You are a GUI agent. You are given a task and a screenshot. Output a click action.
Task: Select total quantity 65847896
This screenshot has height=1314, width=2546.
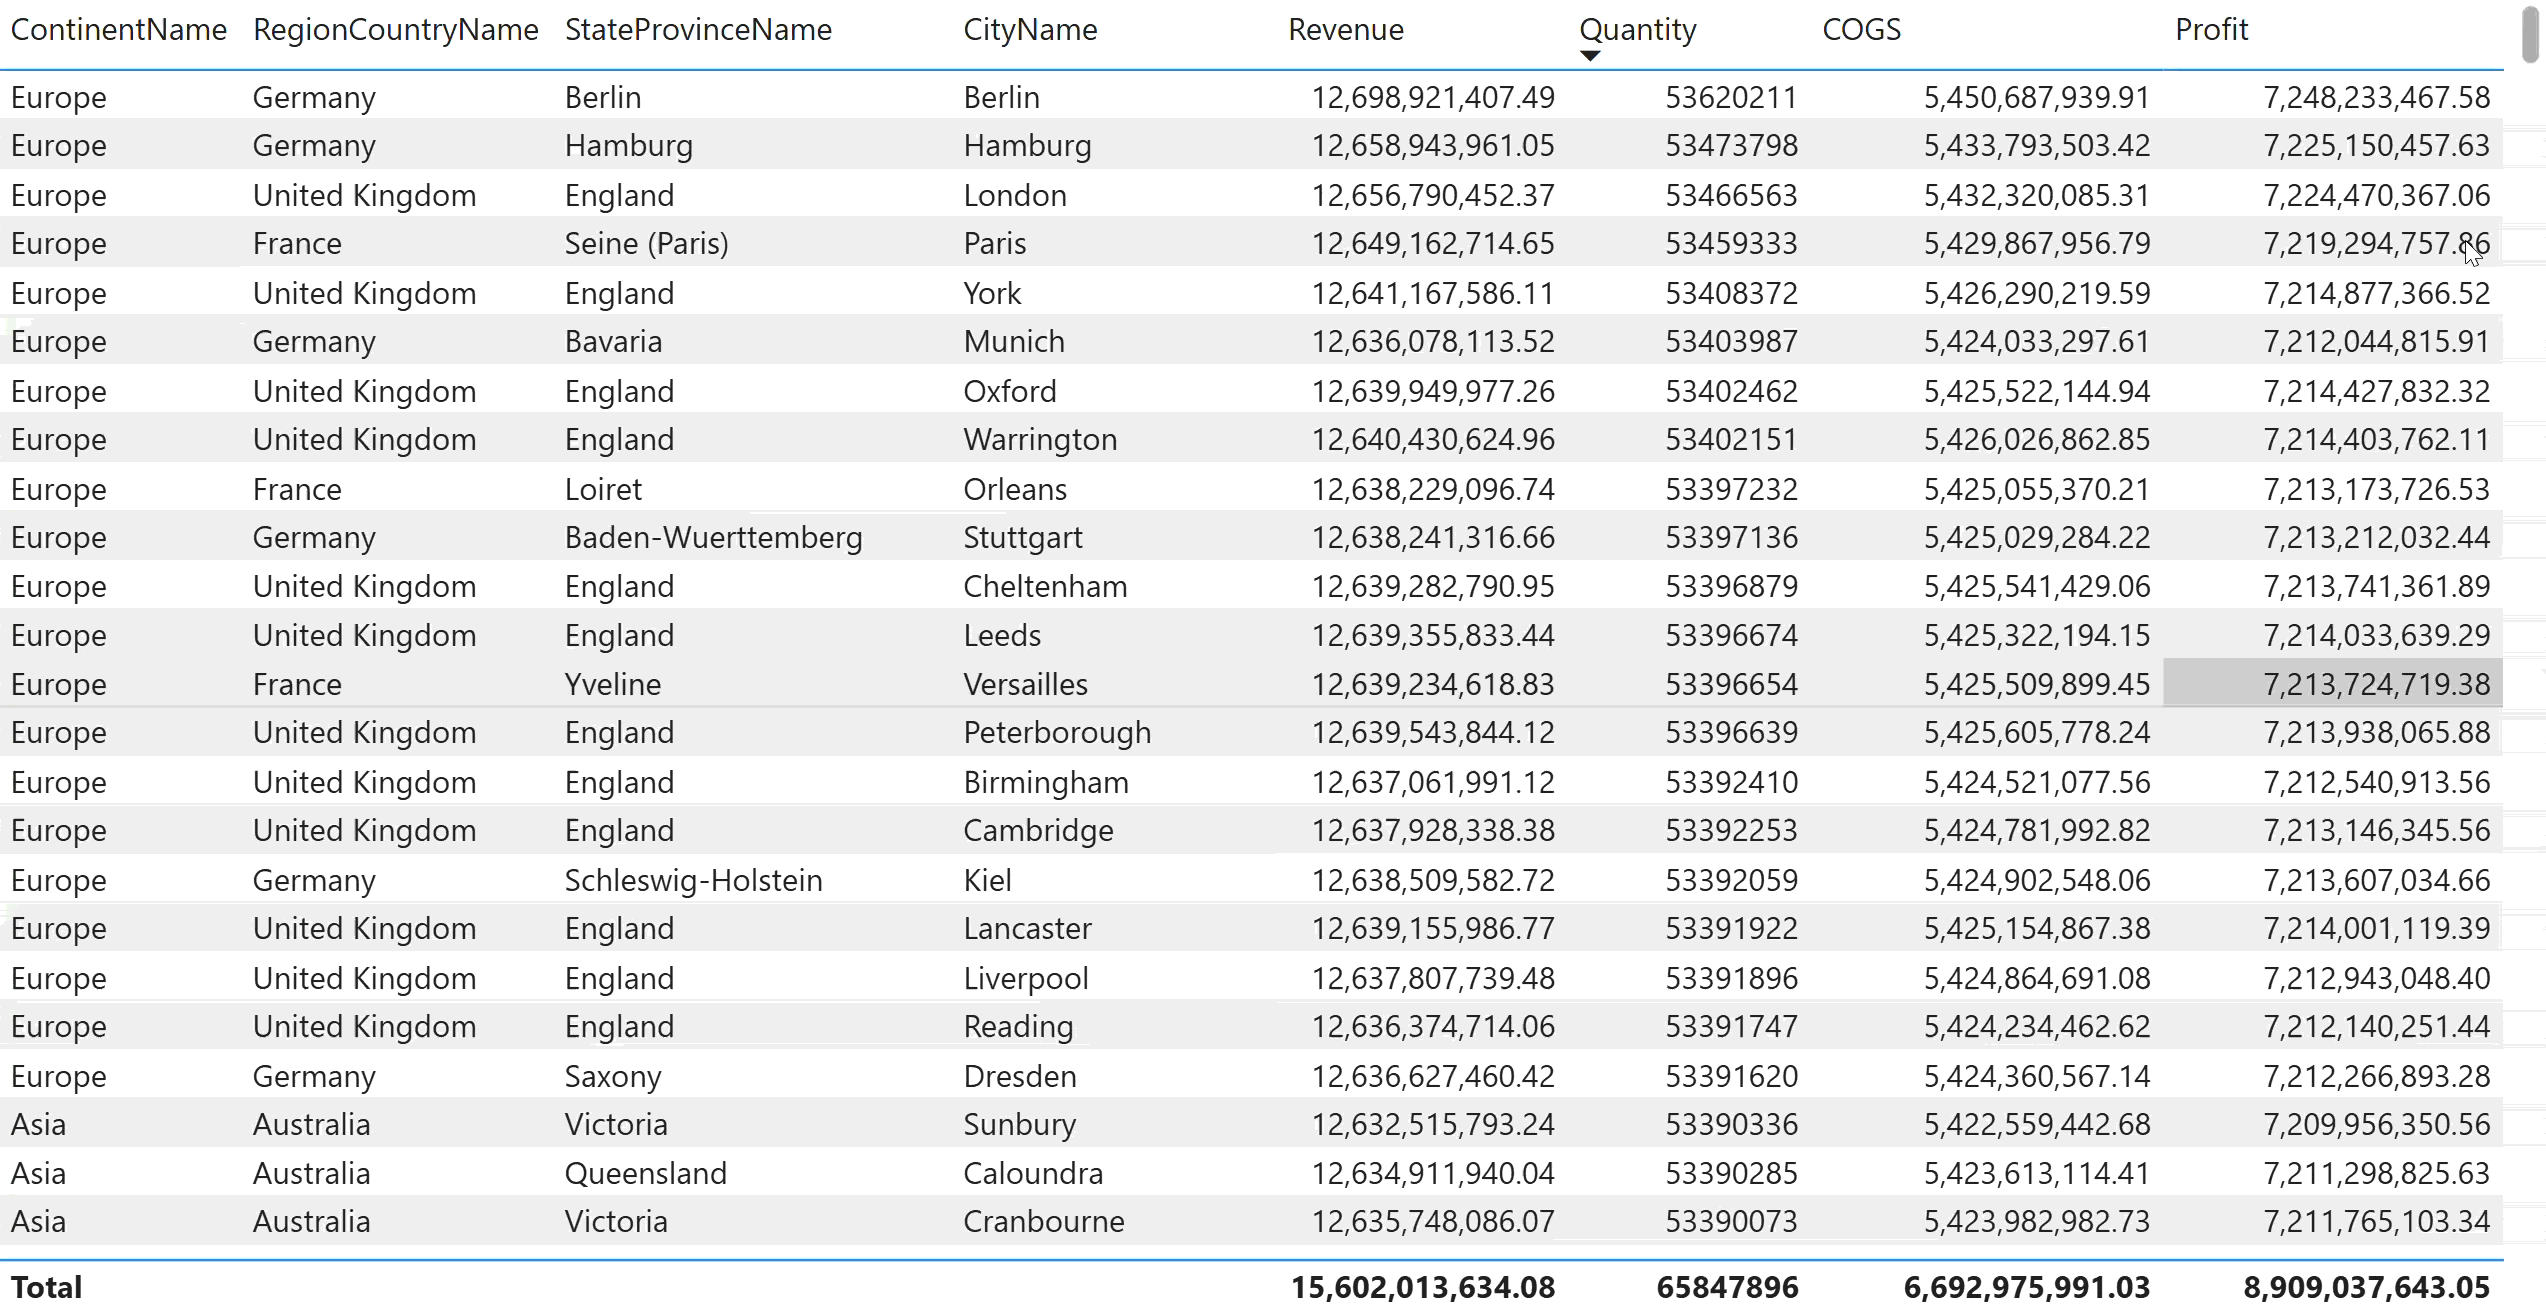click(x=1727, y=1288)
